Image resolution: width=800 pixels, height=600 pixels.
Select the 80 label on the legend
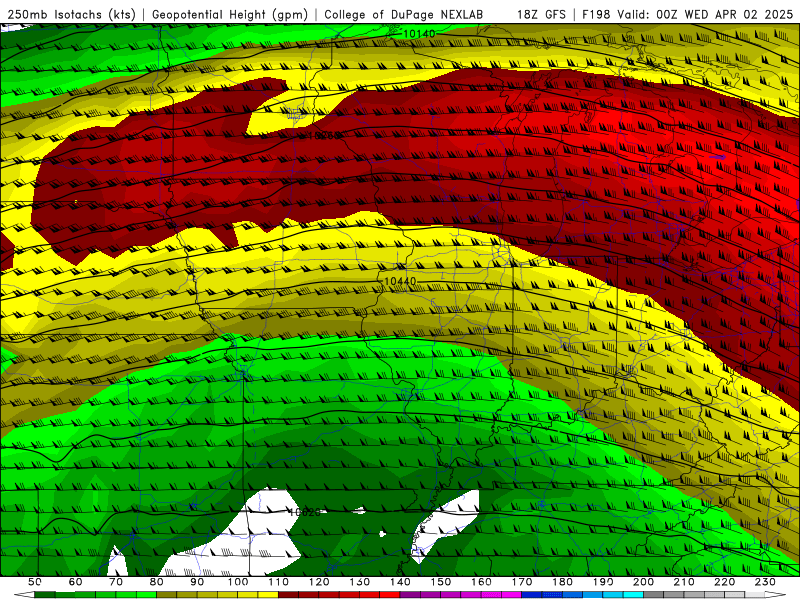[x=156, y=582]
